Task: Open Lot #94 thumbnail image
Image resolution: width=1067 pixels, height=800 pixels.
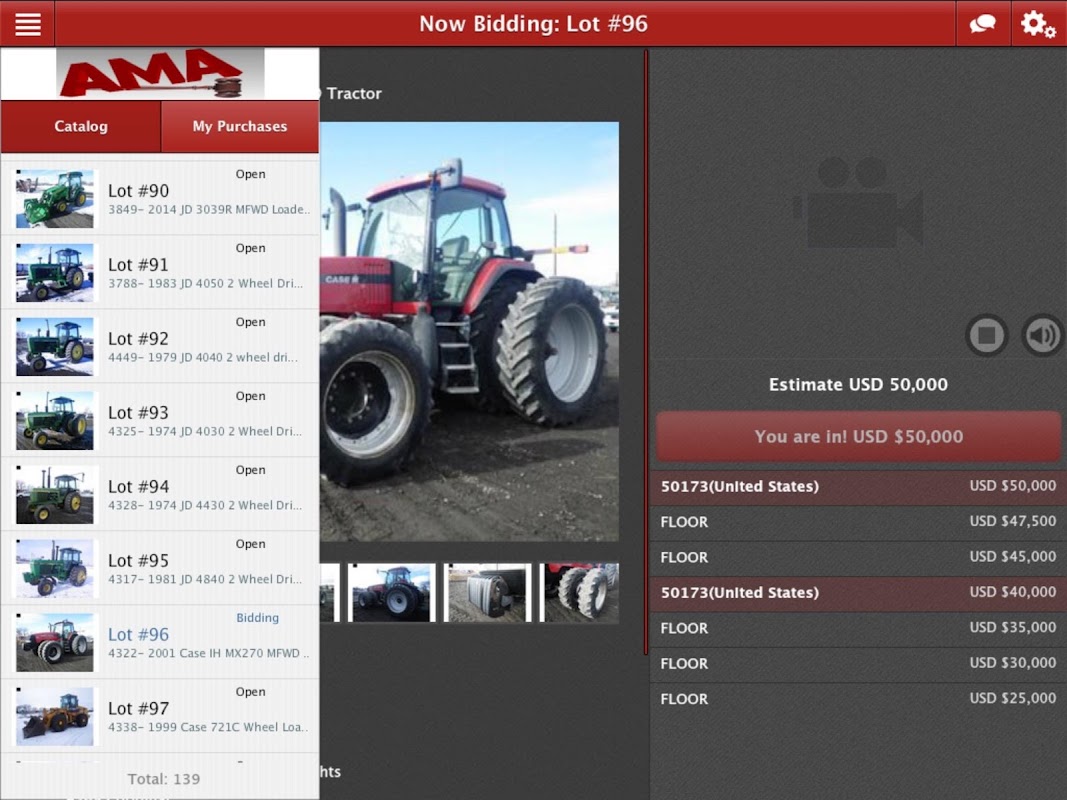Action: coord(54,495)
